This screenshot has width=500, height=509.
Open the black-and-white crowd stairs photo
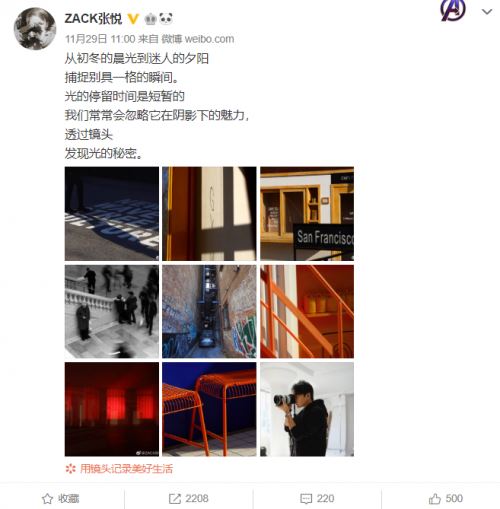click(112, 312)
